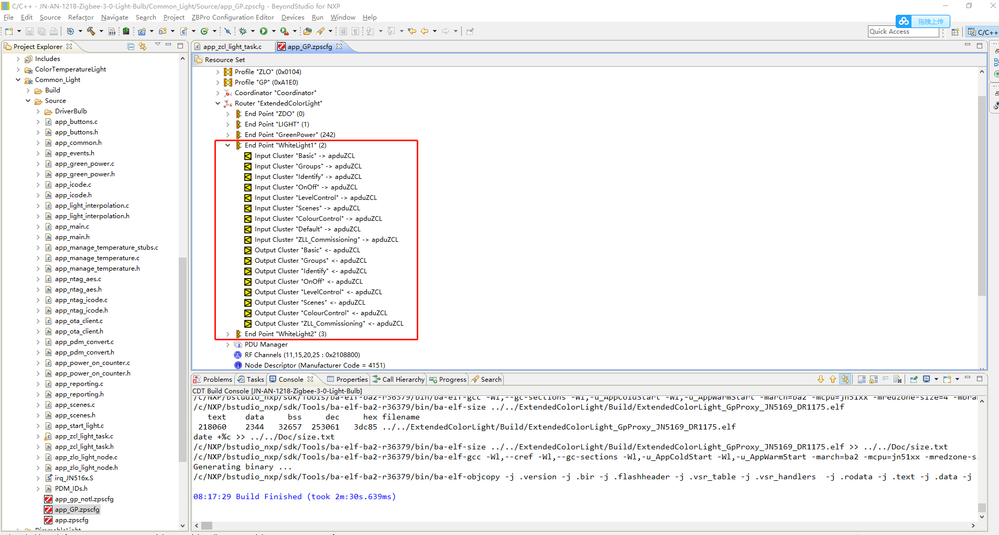Select irq_JN516x.S file
Image resolution: width=999 pixels, height=535 pixels.
click(69, 478)
